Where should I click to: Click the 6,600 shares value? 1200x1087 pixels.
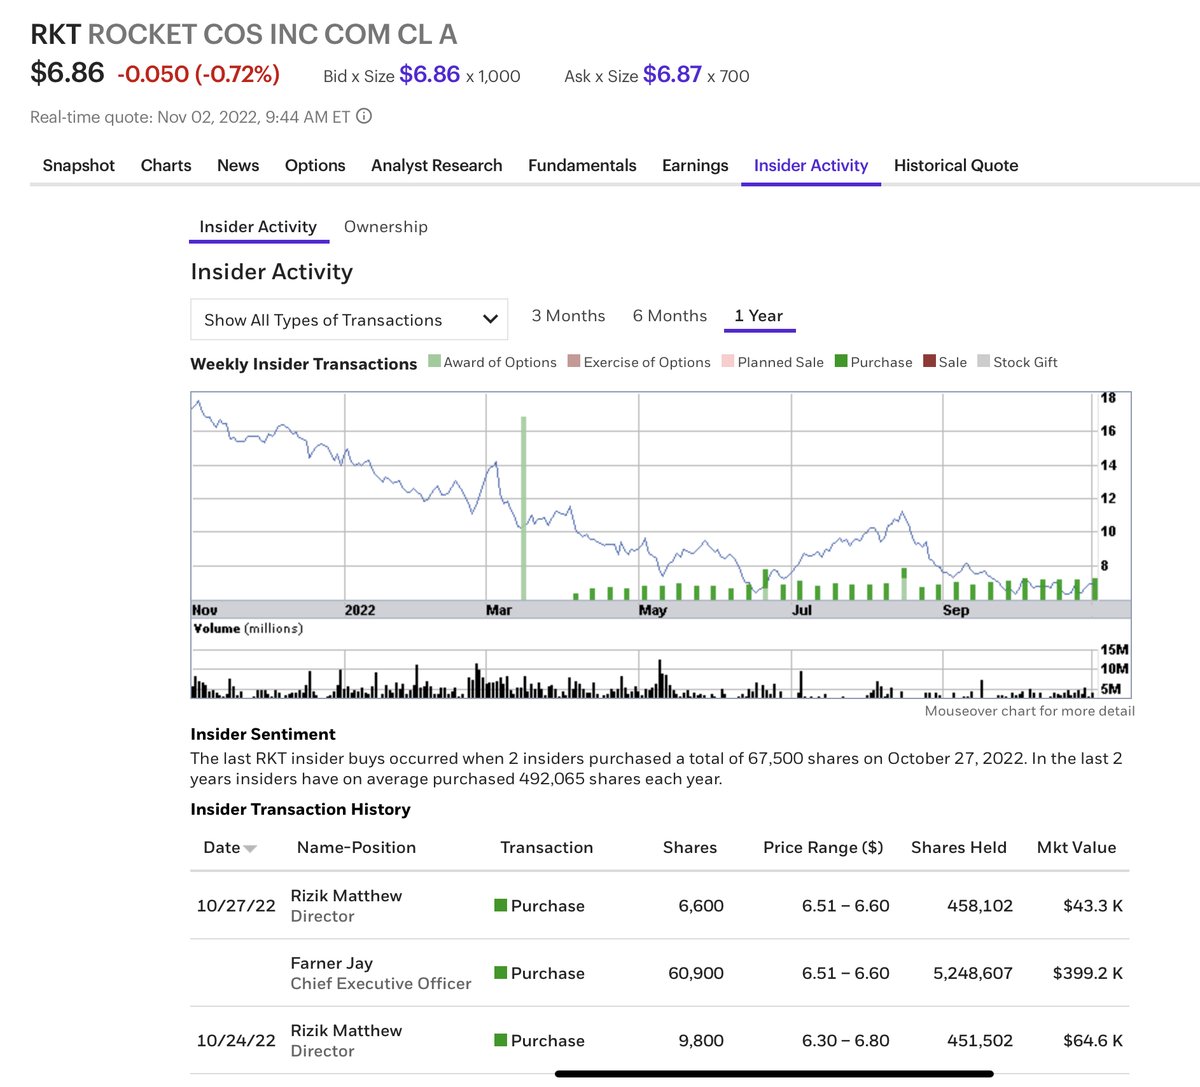coord(701,906)
